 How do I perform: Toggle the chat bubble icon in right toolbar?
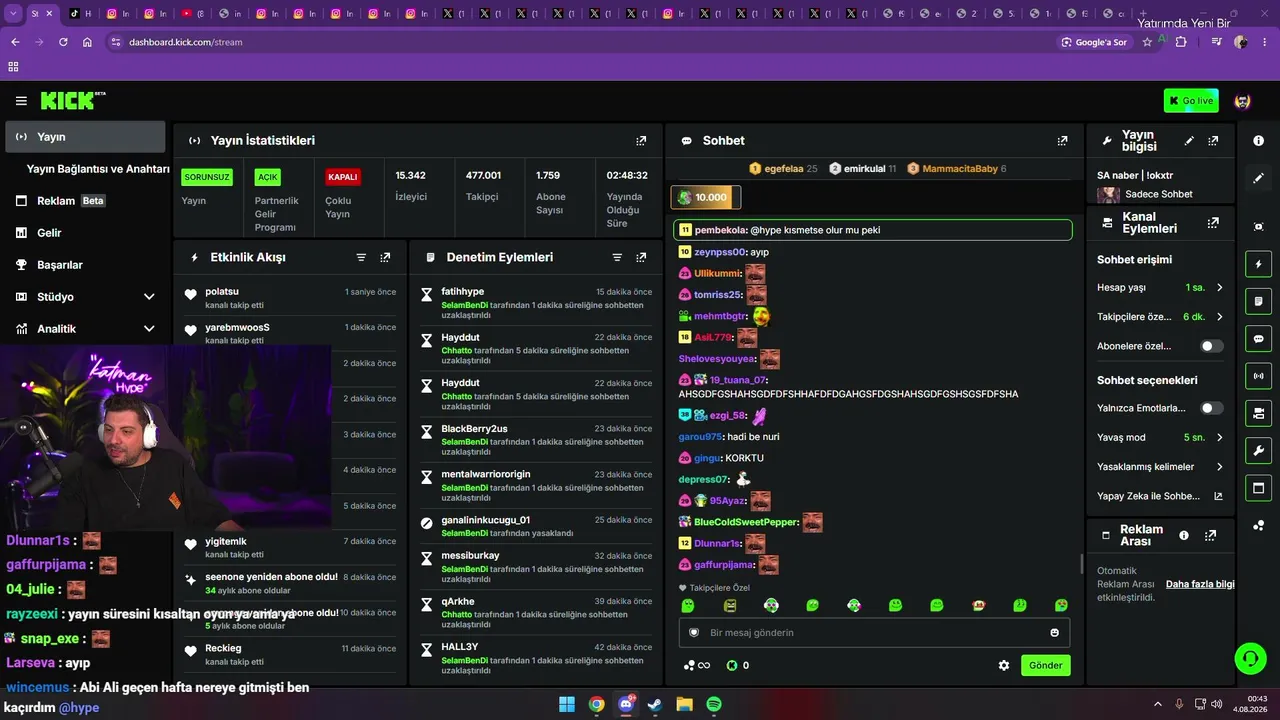point(1258,338)
